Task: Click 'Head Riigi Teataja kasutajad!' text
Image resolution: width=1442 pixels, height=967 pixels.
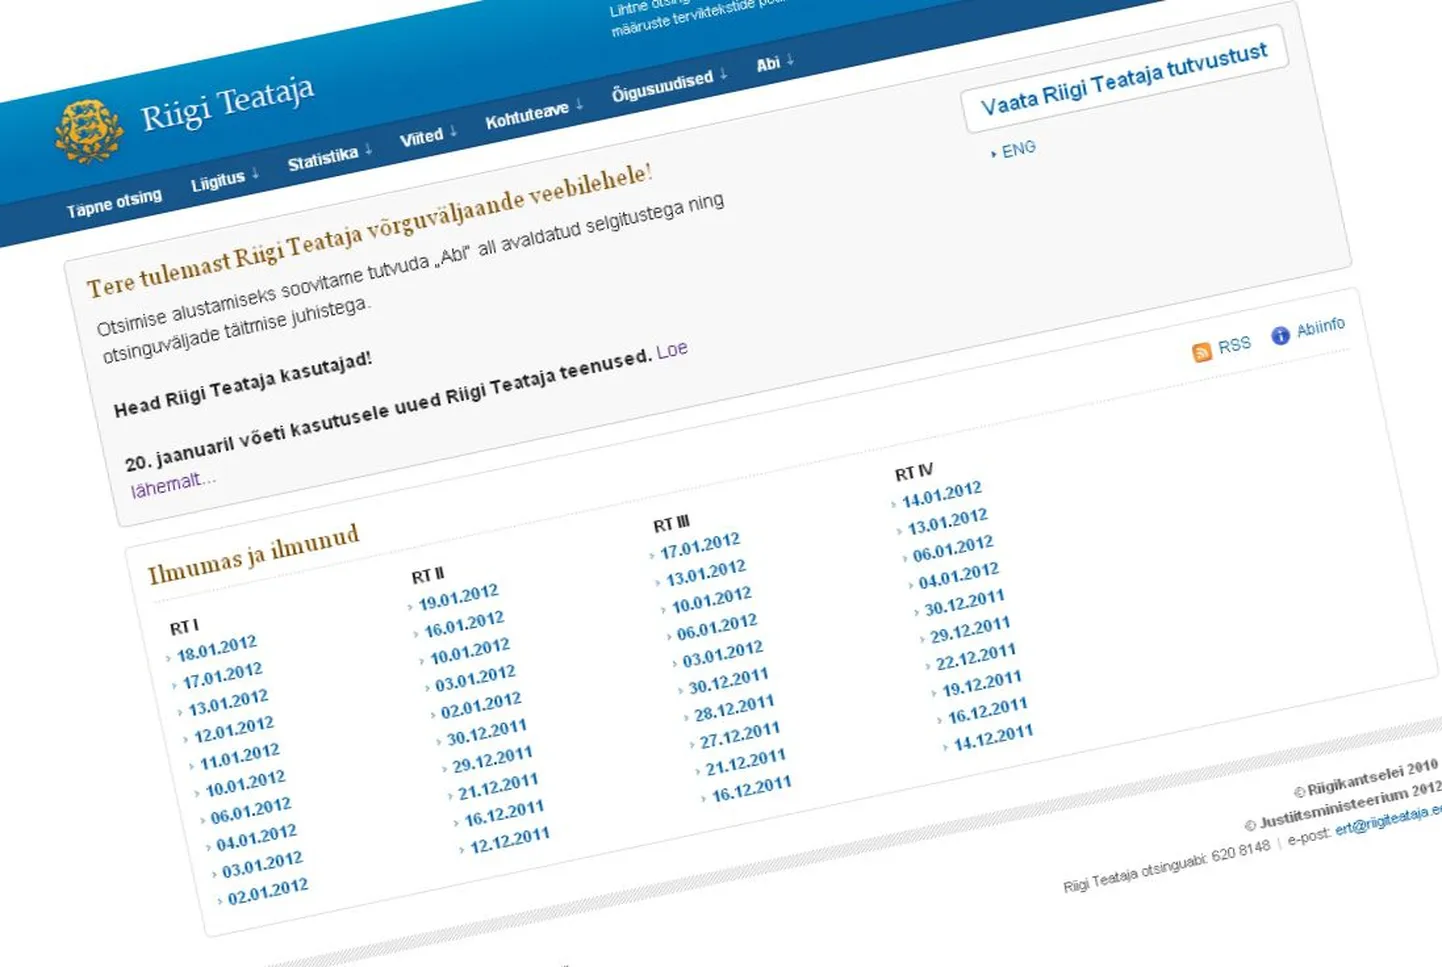Action: coord(243,384)
